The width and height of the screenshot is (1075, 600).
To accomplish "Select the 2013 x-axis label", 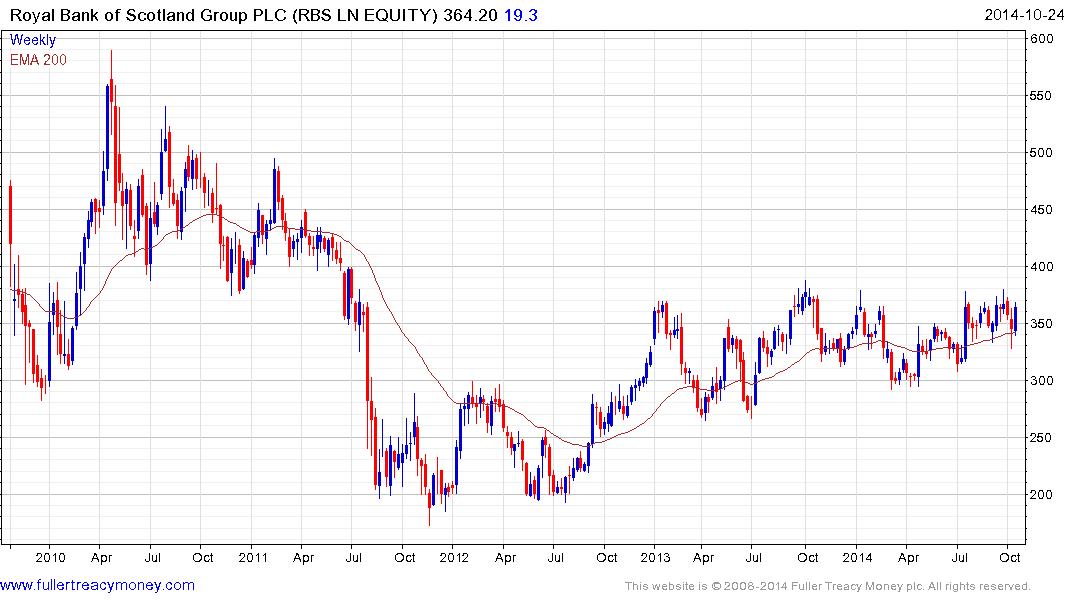I will click(x=655, y=557).
